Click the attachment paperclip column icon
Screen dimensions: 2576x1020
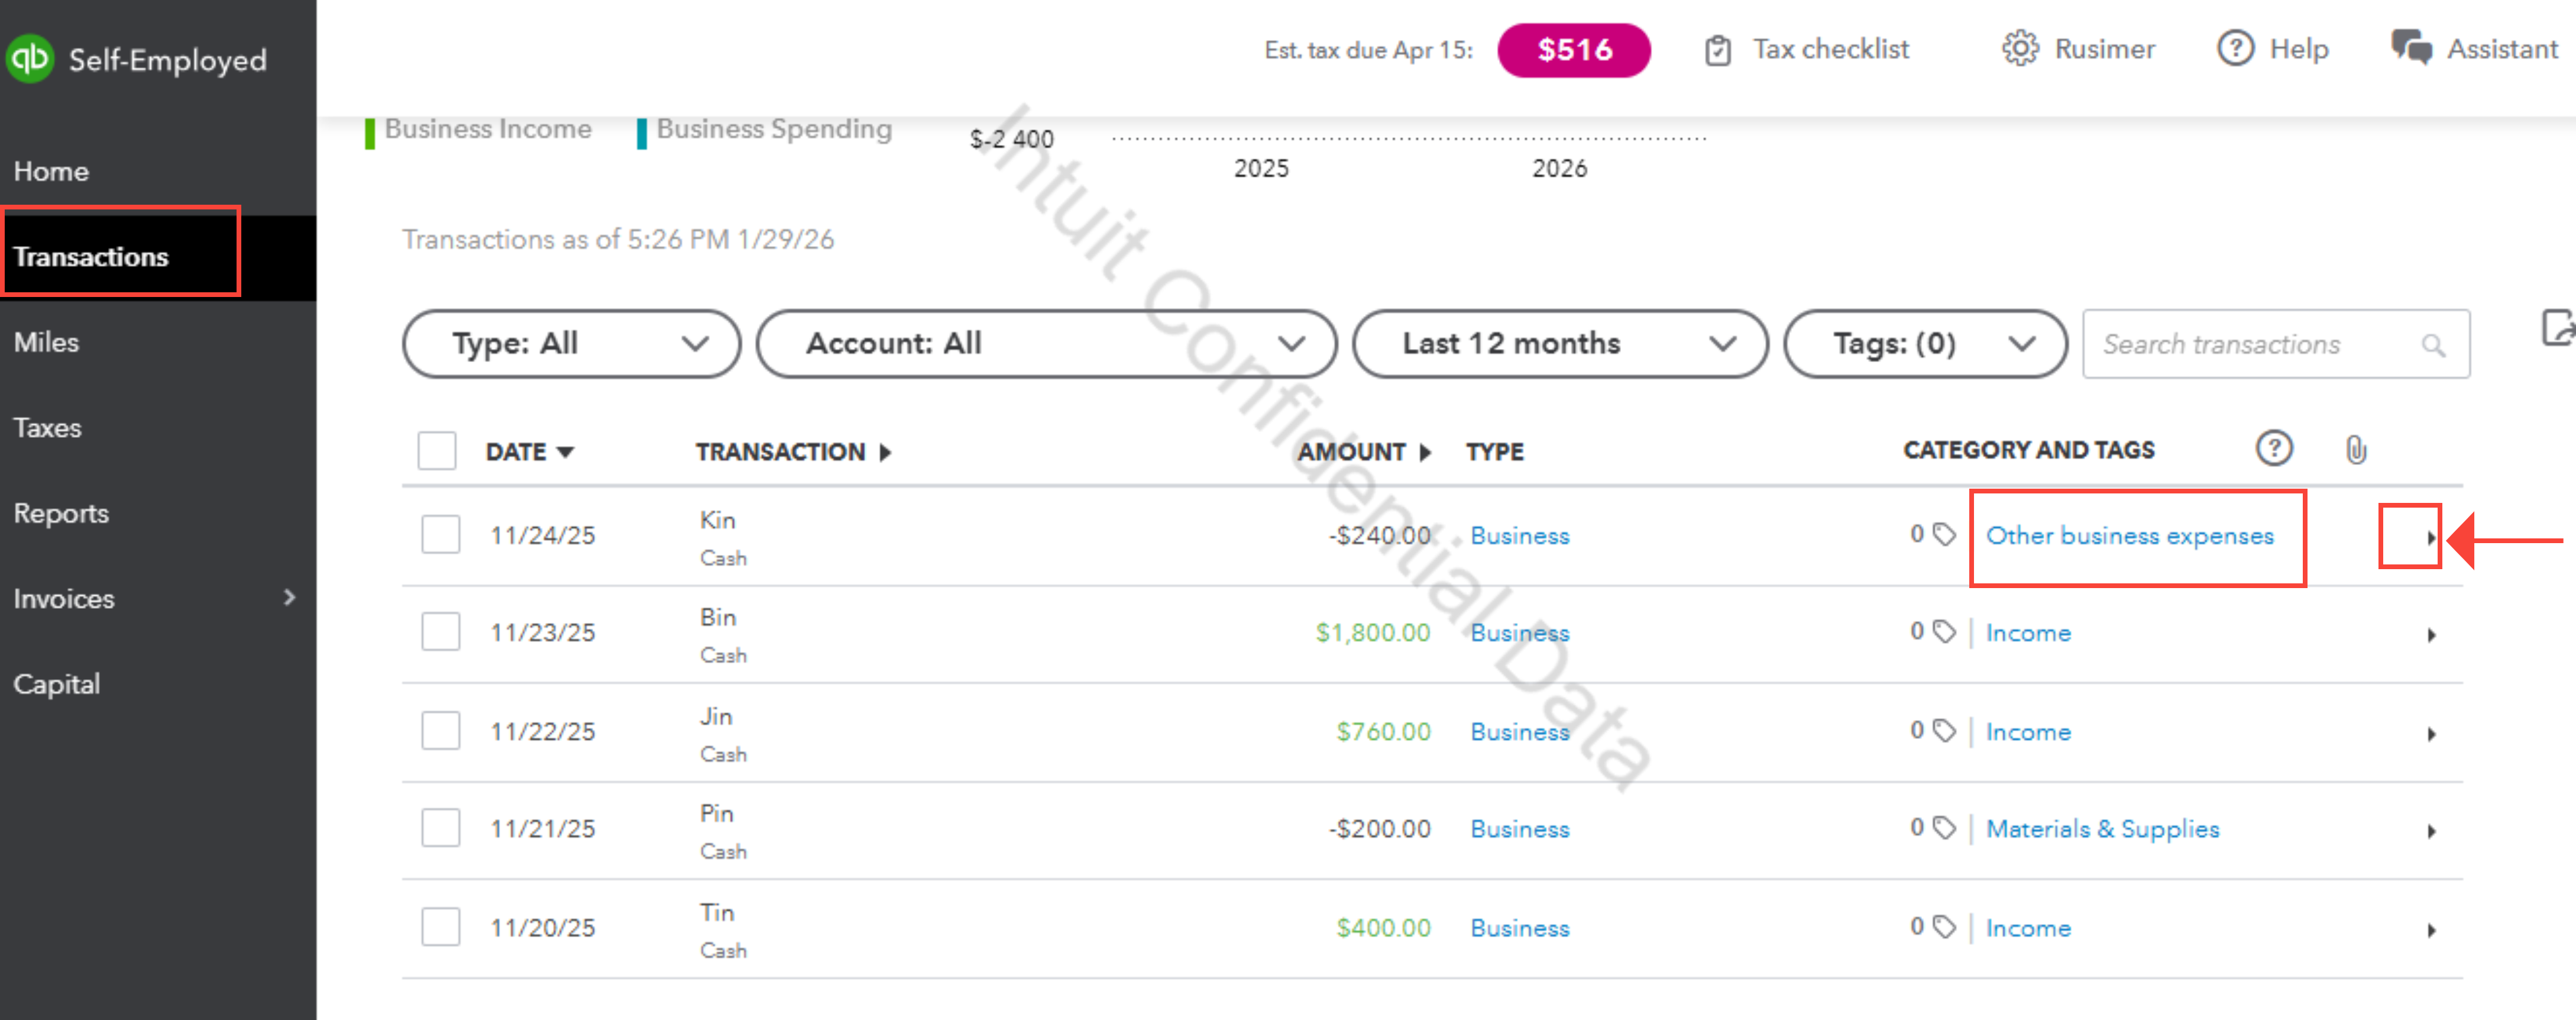2355,450
